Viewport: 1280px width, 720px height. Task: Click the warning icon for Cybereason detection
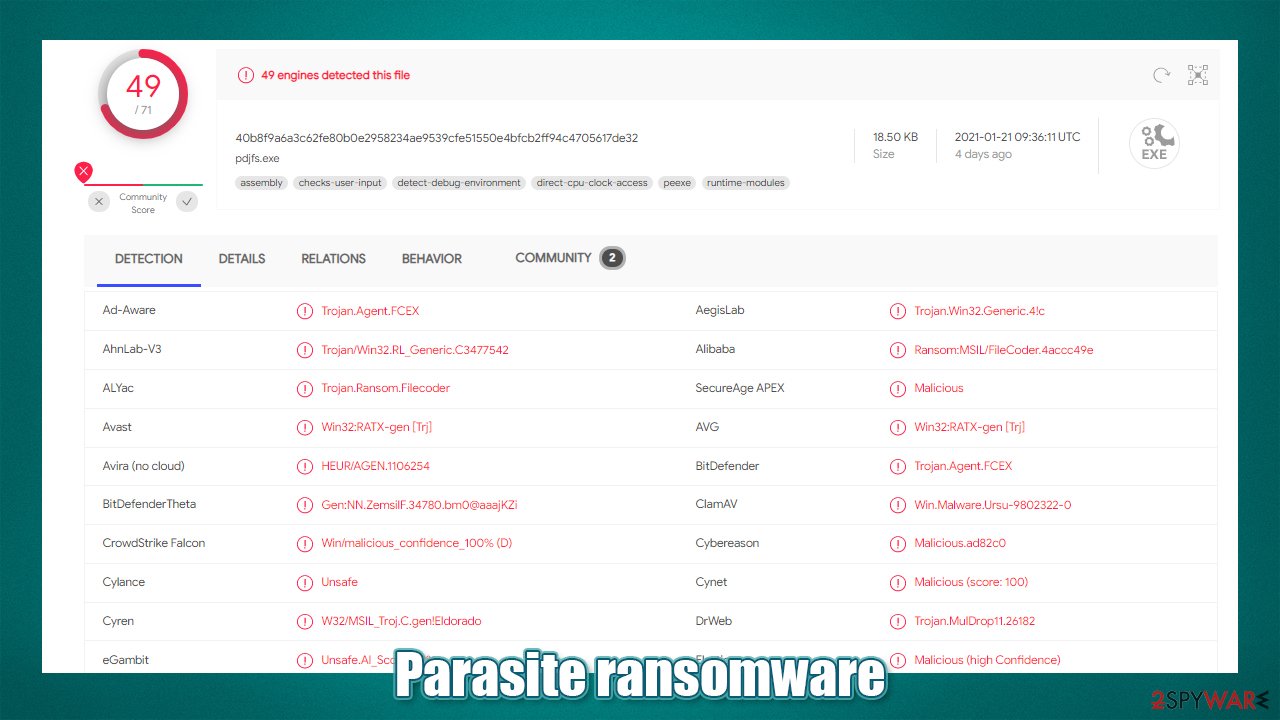click(897, 544)
